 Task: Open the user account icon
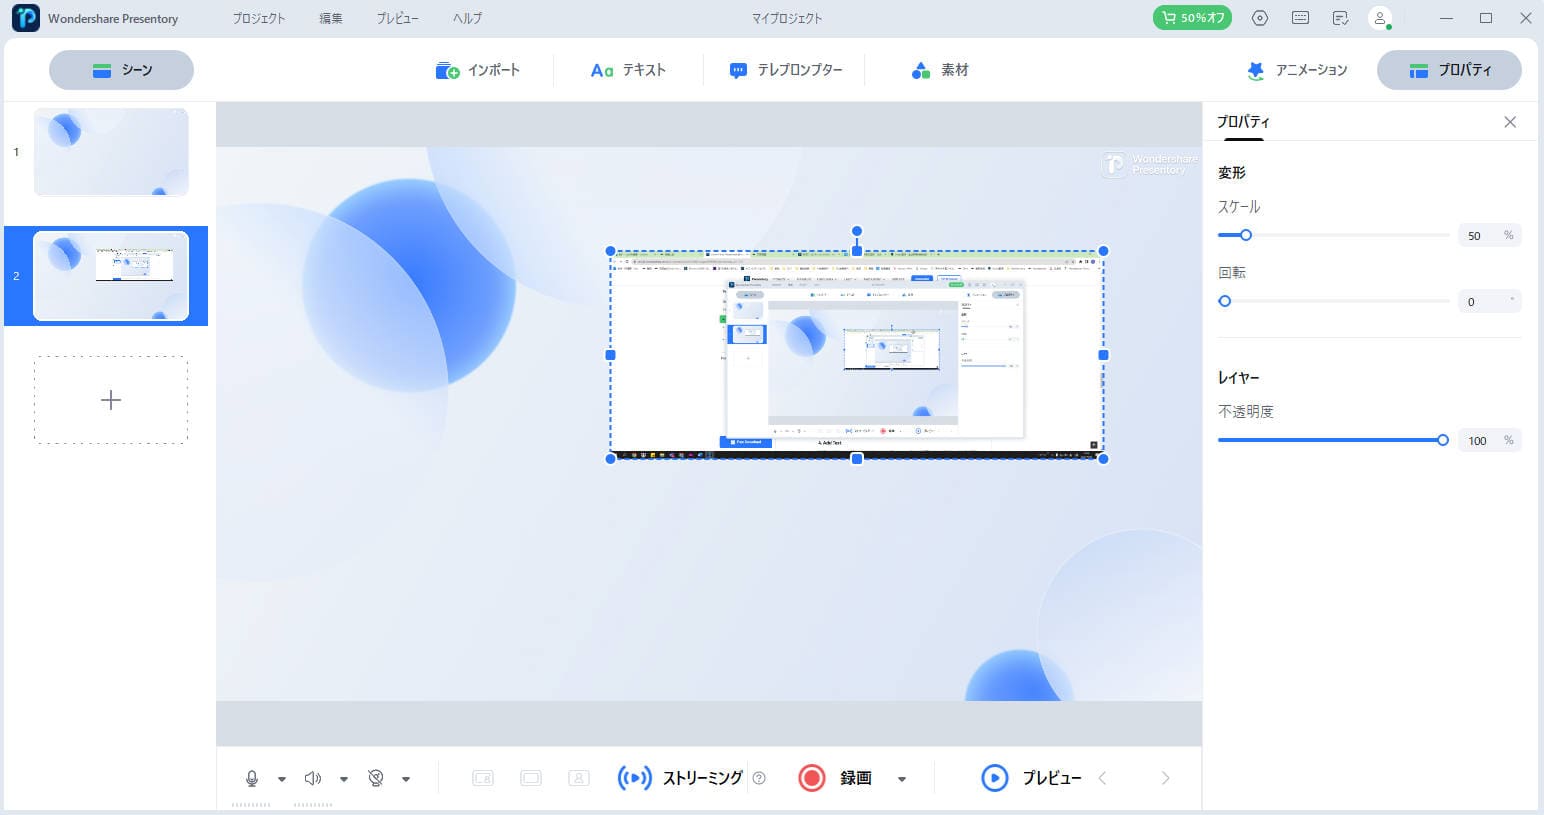point(1380,18)
